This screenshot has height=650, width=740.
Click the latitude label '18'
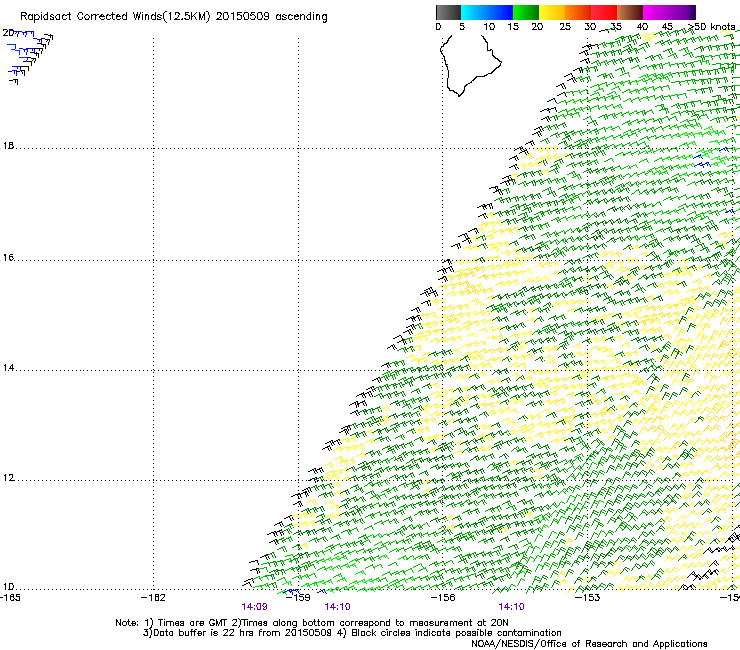coord(8,146)
